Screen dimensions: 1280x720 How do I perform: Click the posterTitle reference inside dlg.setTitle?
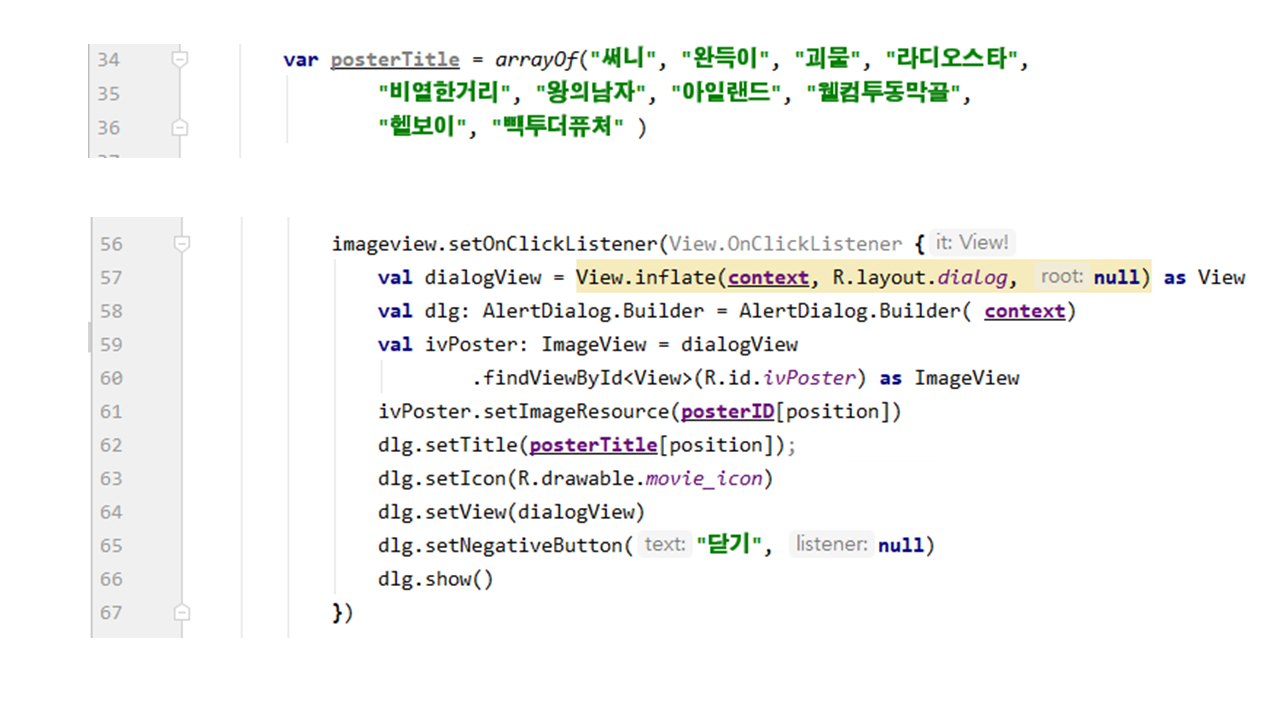coord(593,445)
